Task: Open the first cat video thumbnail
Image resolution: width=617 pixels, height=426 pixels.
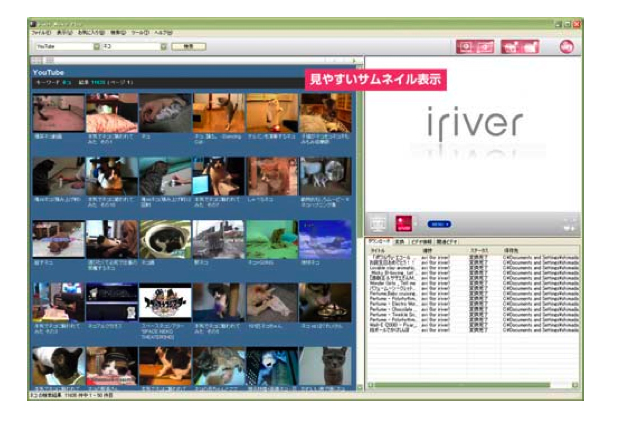Action: pos(57,112)
